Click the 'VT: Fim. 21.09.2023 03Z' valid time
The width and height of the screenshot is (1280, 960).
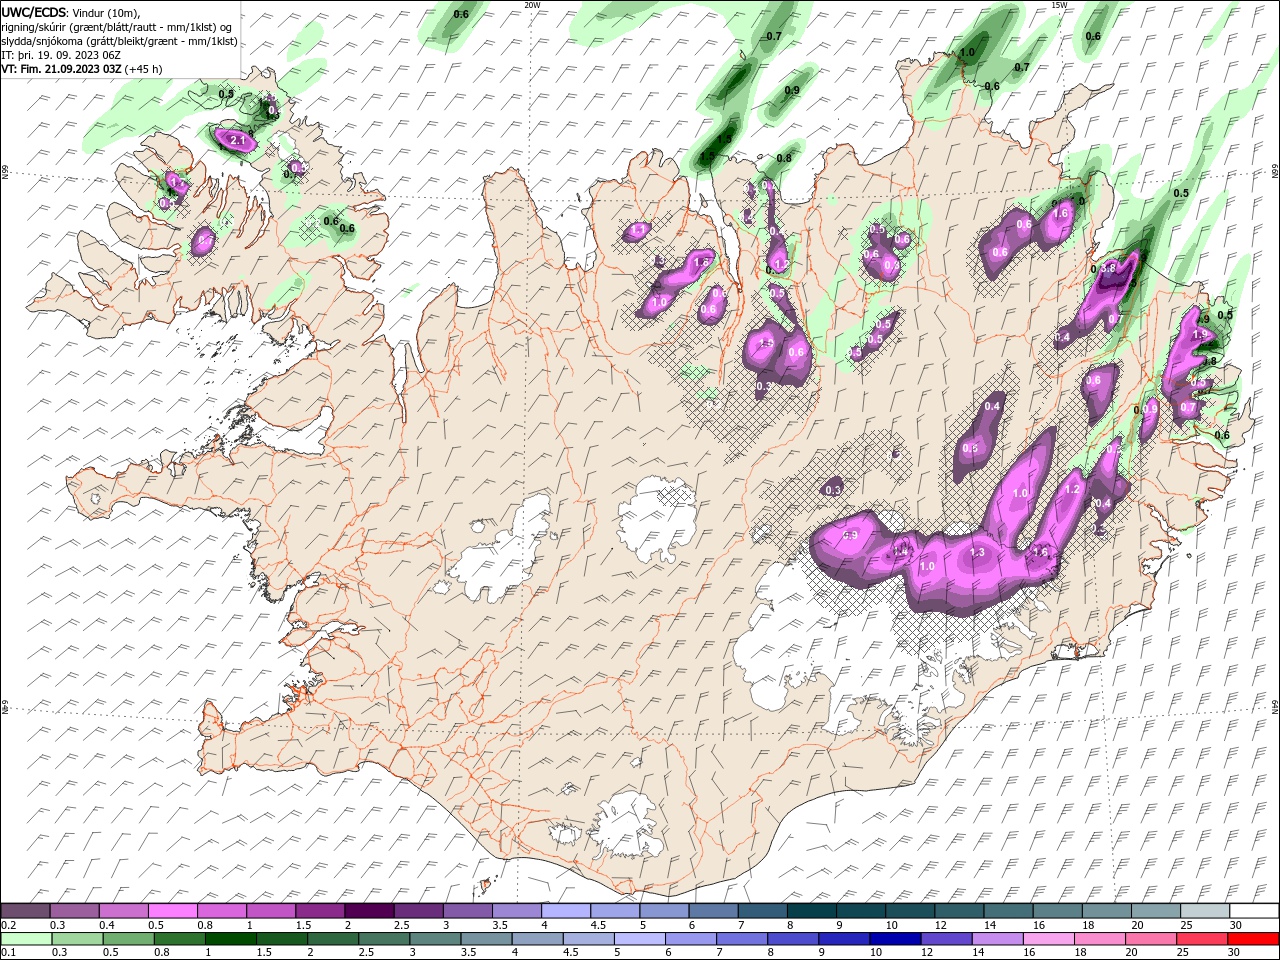(60, 69)
